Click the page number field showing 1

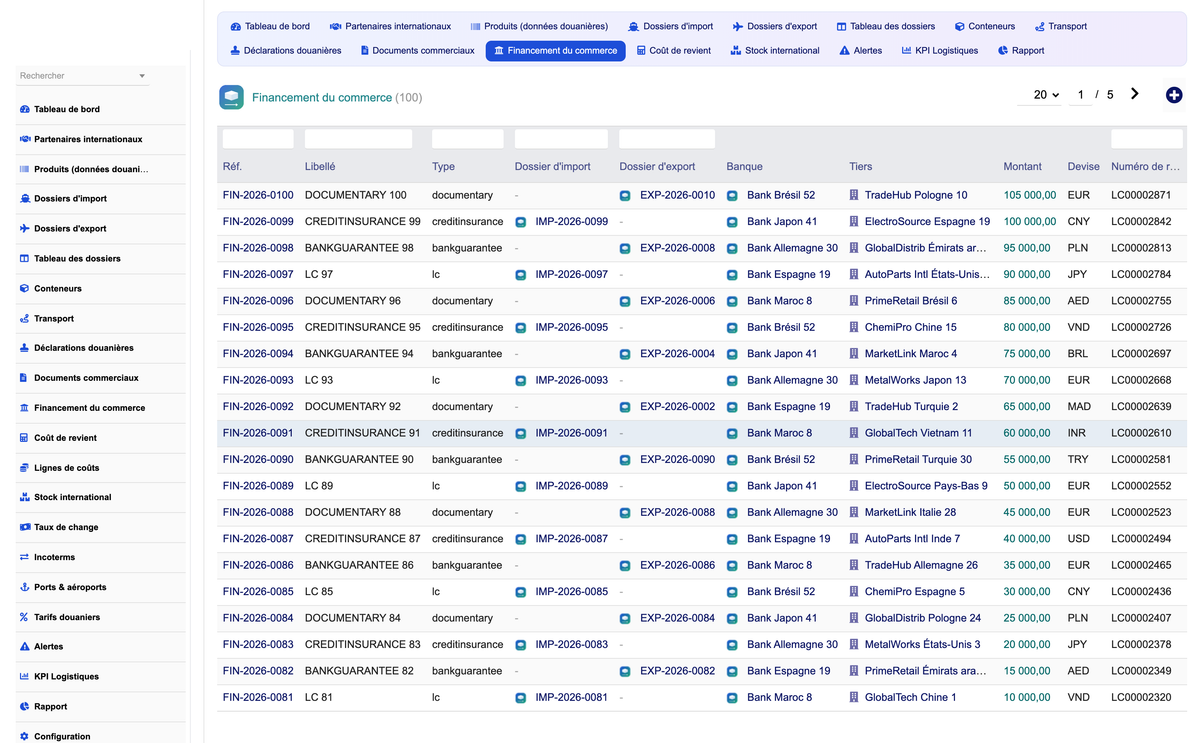(1080, 95)
